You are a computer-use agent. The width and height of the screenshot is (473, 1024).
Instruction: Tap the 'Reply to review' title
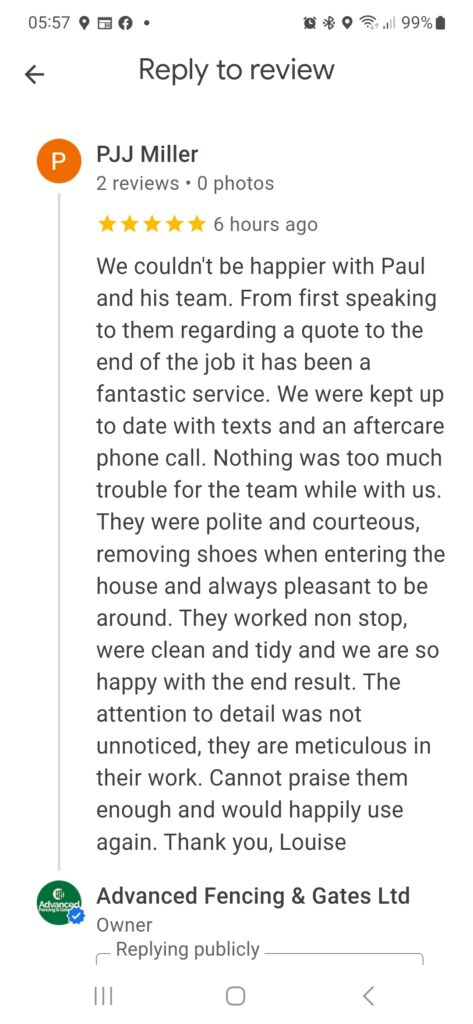click(236, 70)
